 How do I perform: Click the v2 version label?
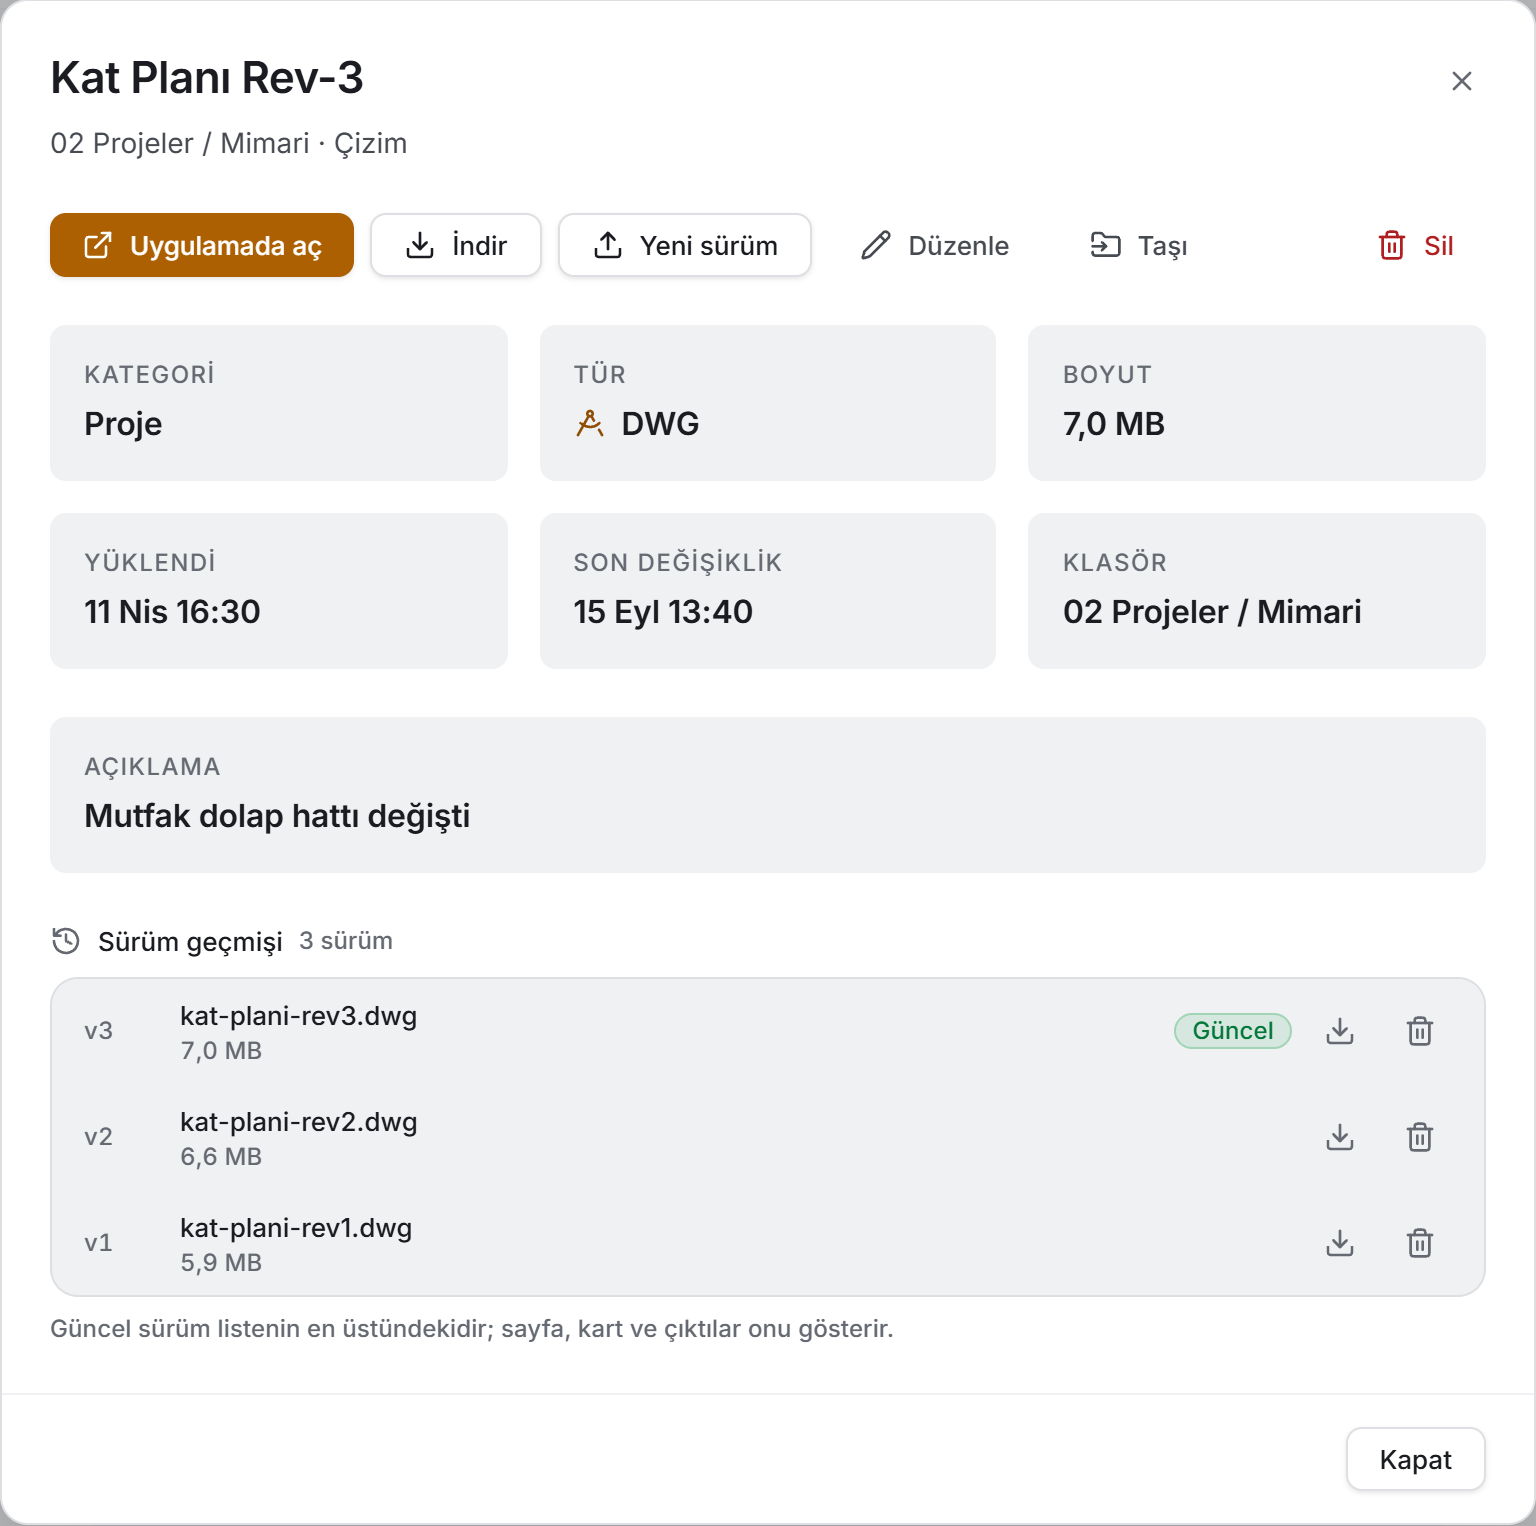(x=98, y=1137)
